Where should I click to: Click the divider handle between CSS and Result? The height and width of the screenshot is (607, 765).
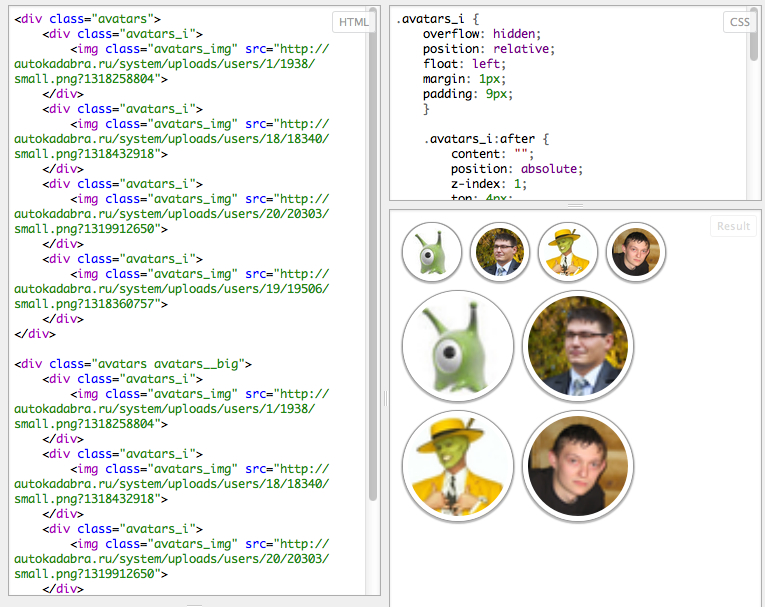click(575, 205)
